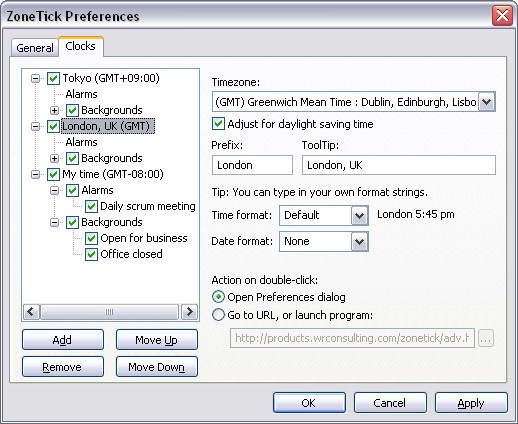Click the ToolTip input field

point(399,165)
